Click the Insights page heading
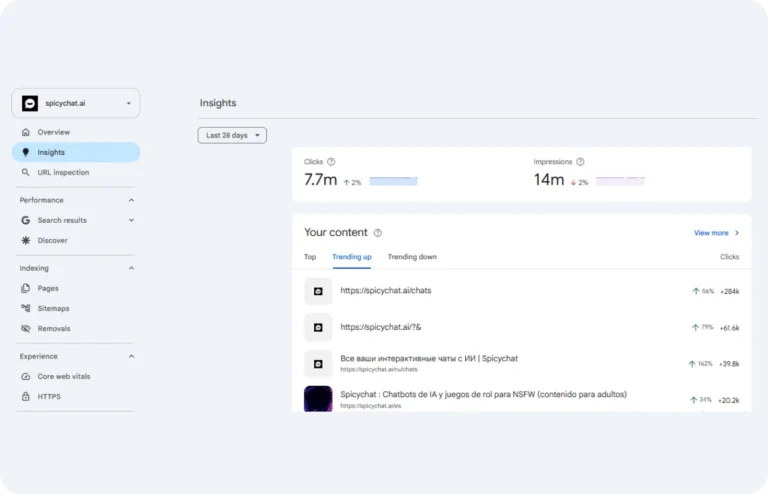 click(218, 103)
